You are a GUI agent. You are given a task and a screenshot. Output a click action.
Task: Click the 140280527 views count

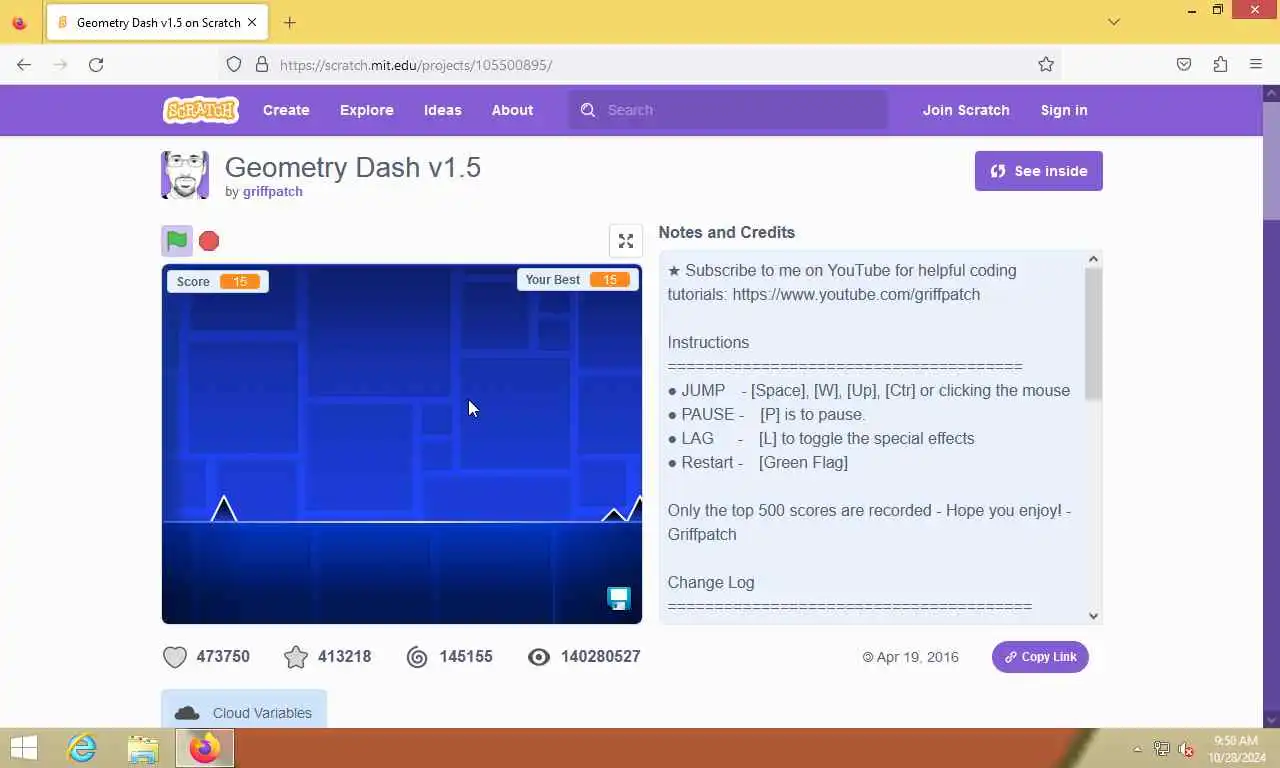pos(601,657)
